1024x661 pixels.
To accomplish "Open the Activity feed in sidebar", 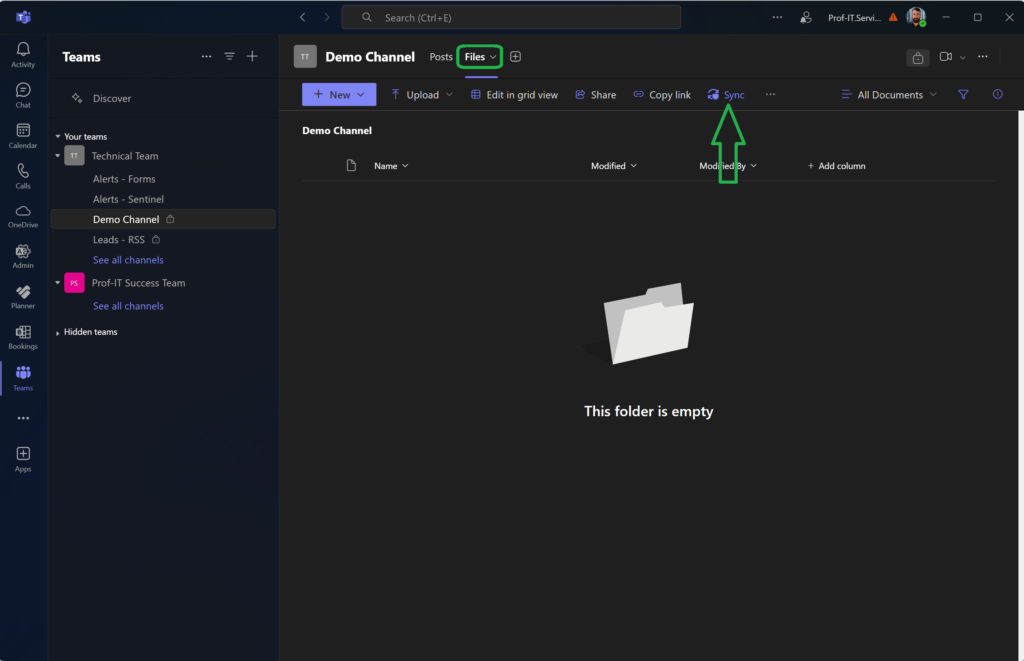I will click(x=23, y=54).
